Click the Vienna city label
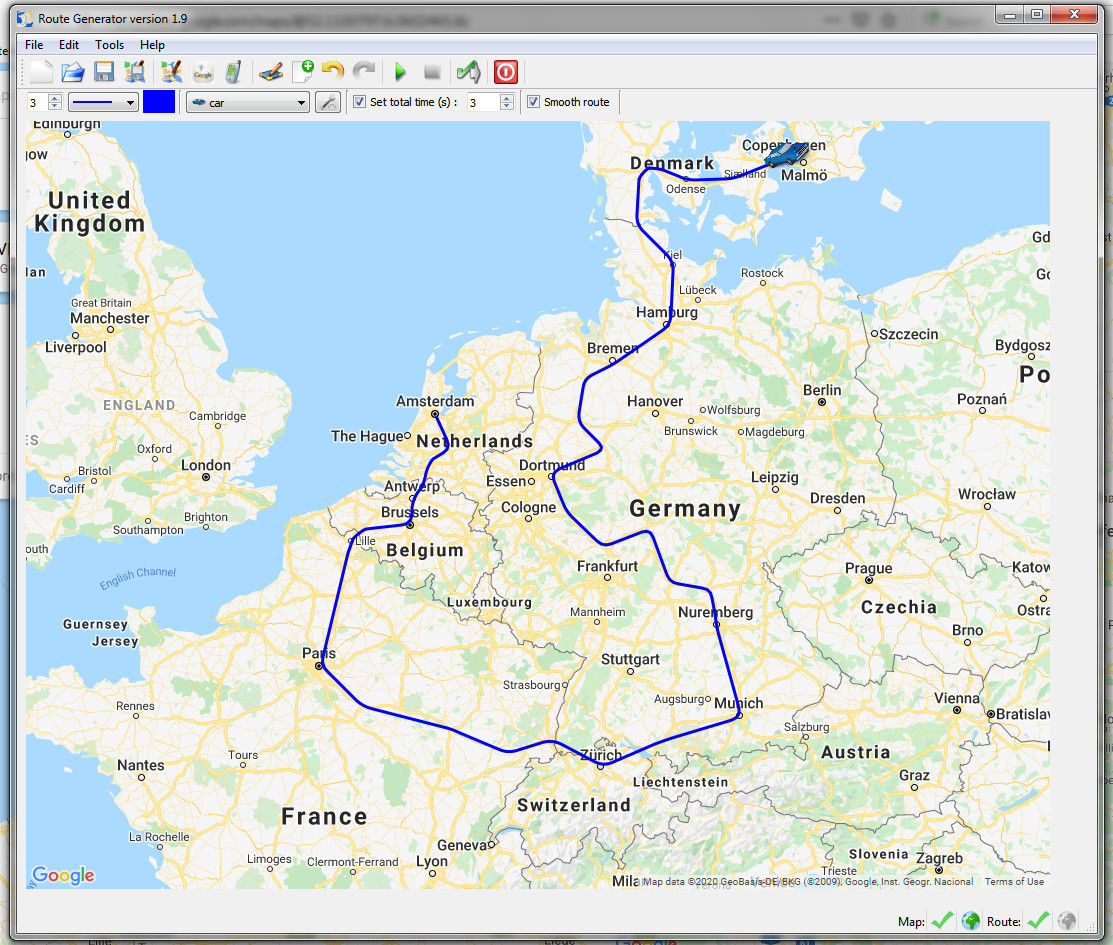 [956, 698]
